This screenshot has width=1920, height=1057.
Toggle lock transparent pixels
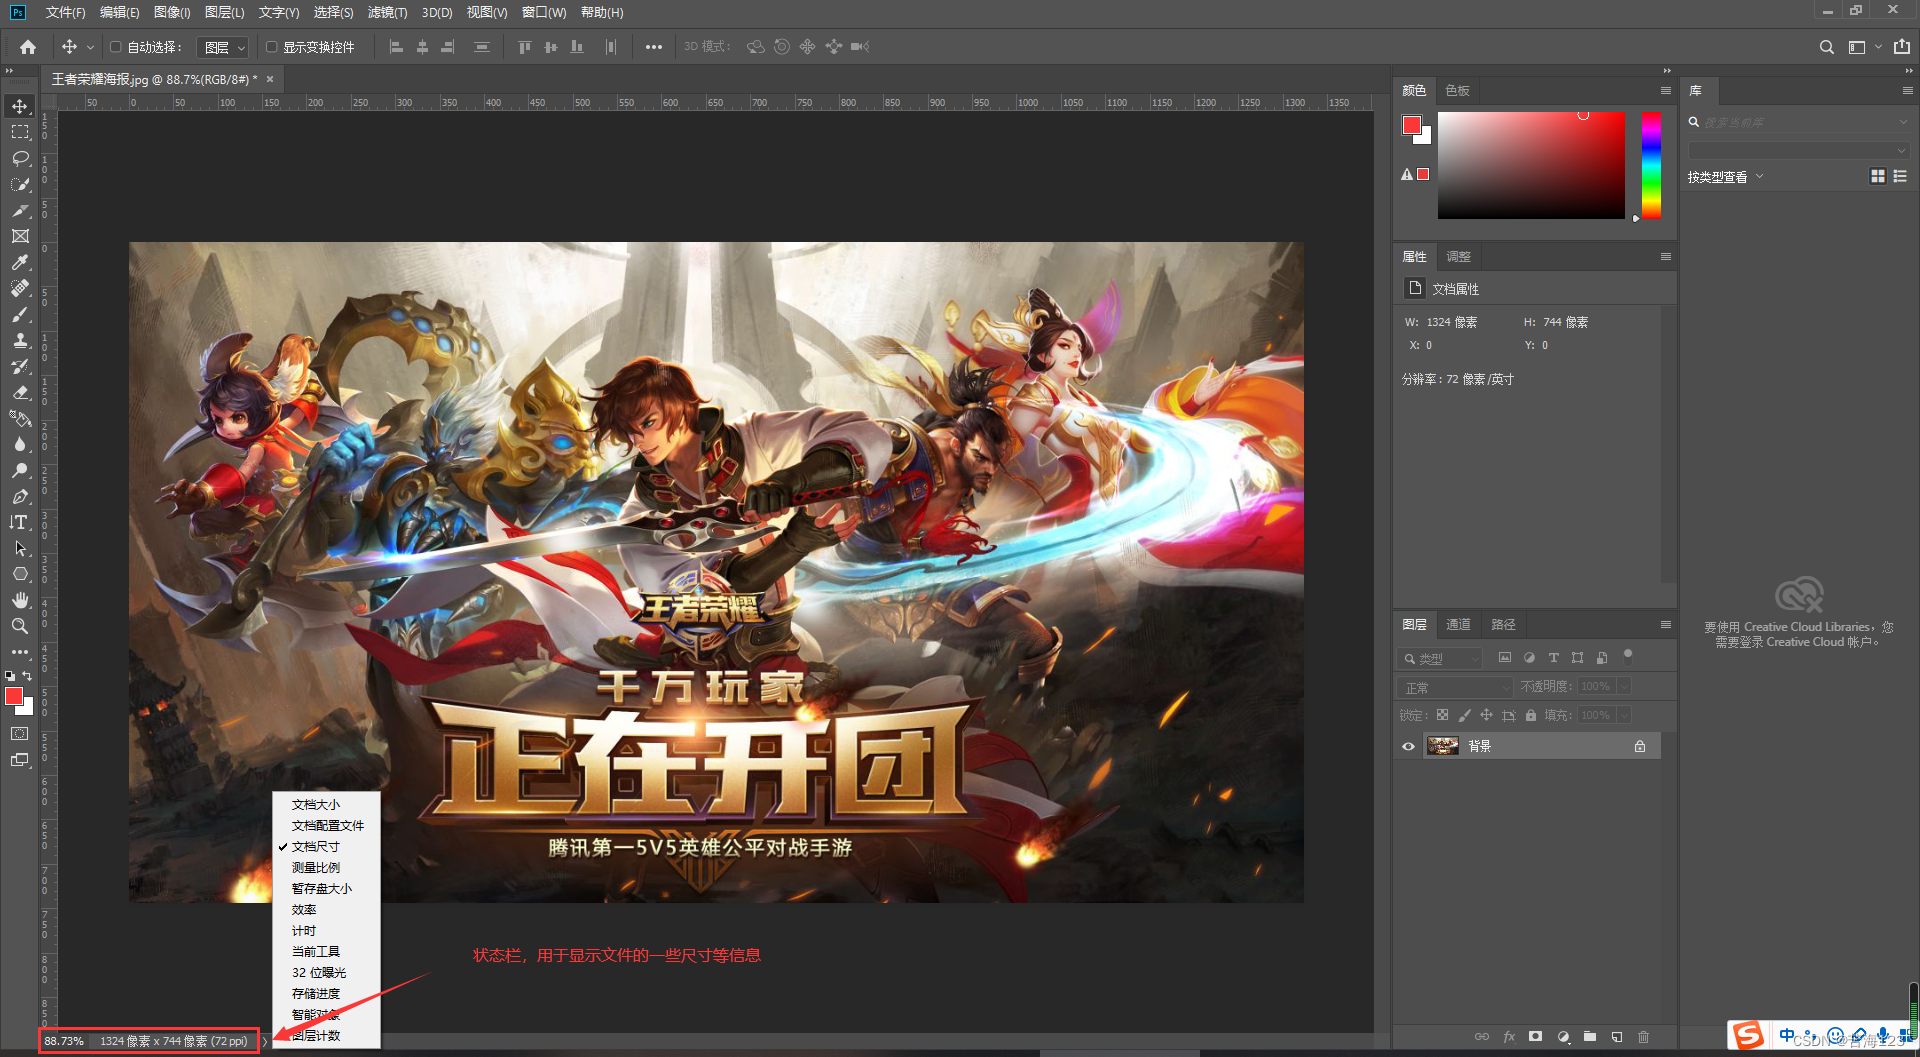(x=1442, y=715)
